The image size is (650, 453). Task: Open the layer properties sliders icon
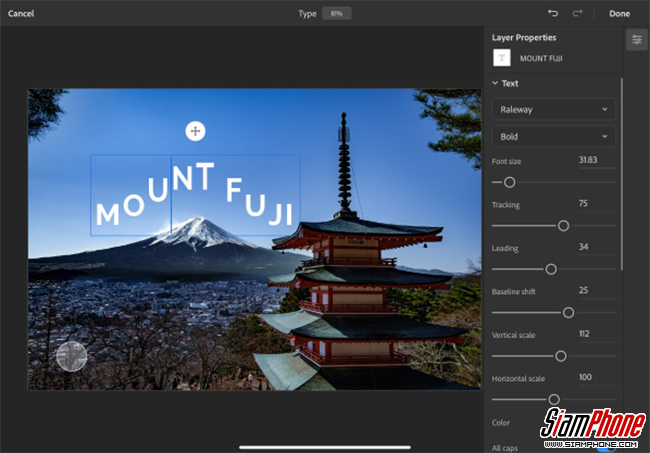(637, 40)
